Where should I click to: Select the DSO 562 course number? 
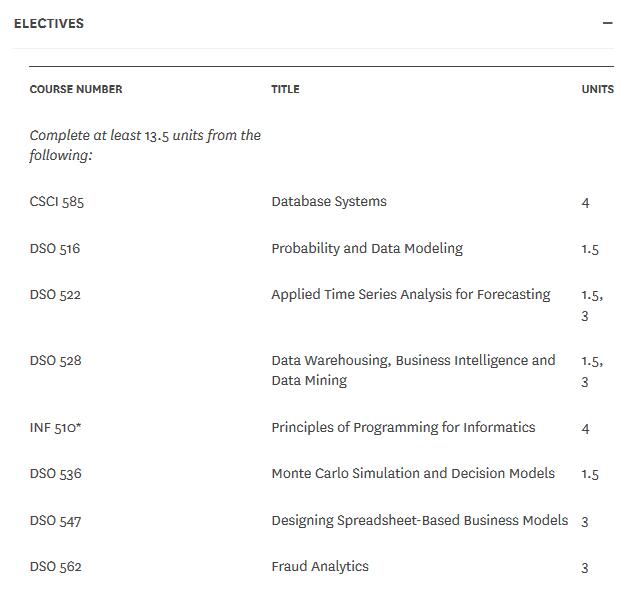(55, 567)
